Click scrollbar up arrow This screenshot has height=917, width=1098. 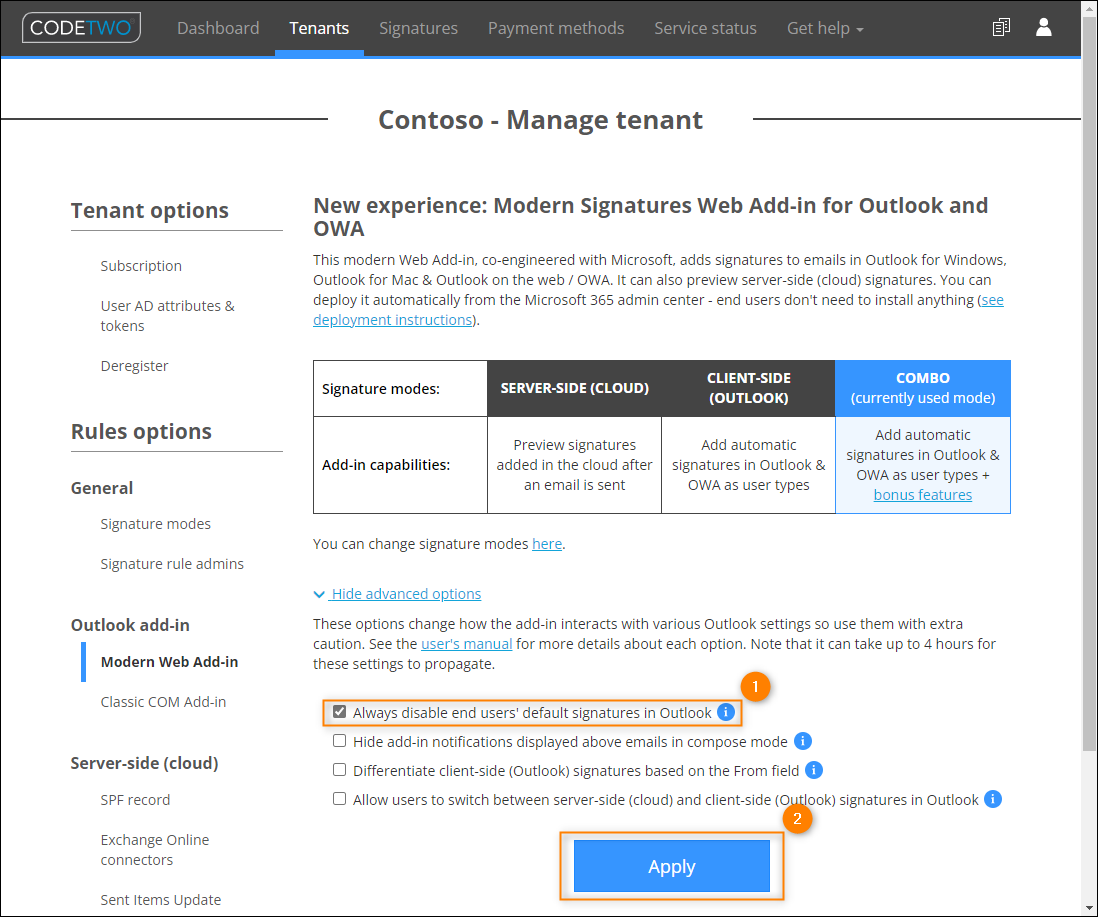click(1090, 8)
